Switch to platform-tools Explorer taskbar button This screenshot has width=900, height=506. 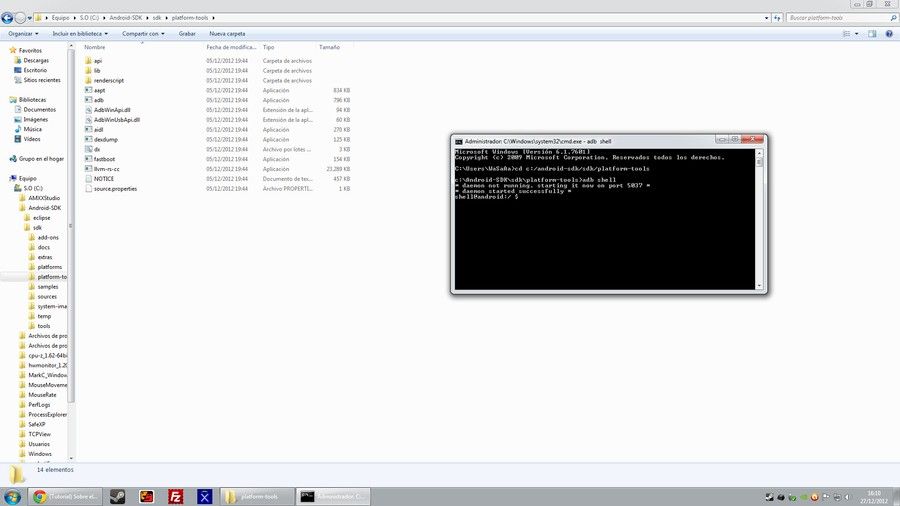tap(256, 496)
